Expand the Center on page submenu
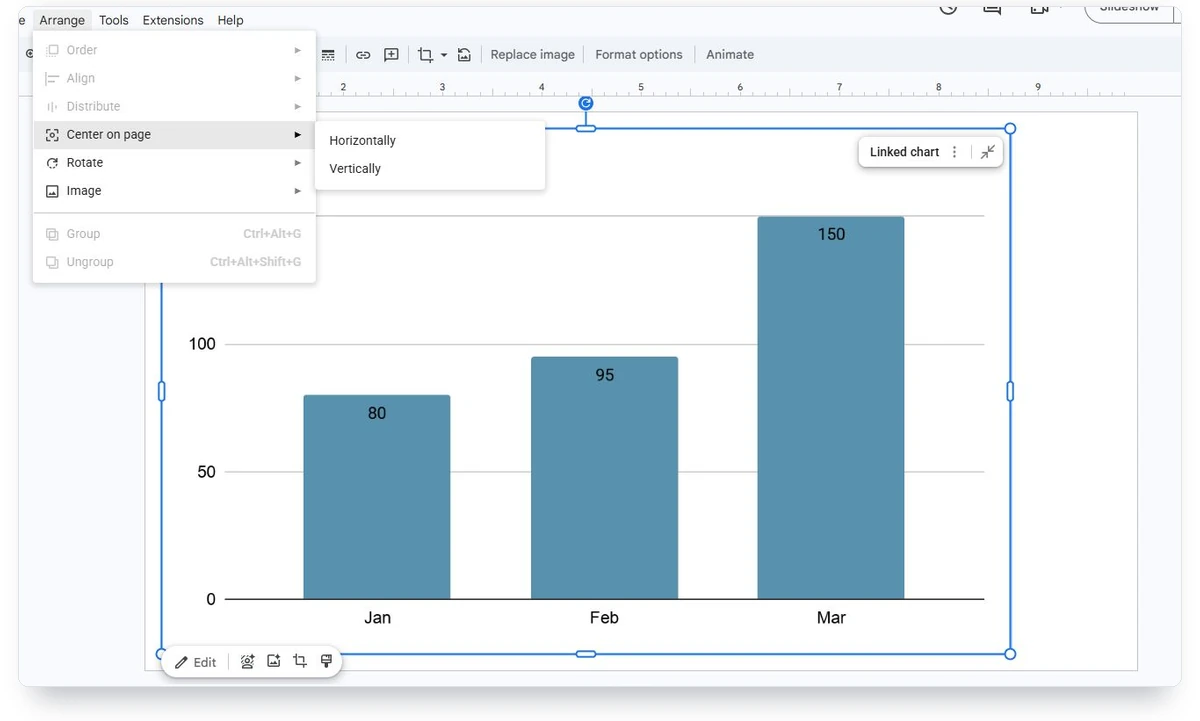1200x721 pixels. [x=174, y=135]
